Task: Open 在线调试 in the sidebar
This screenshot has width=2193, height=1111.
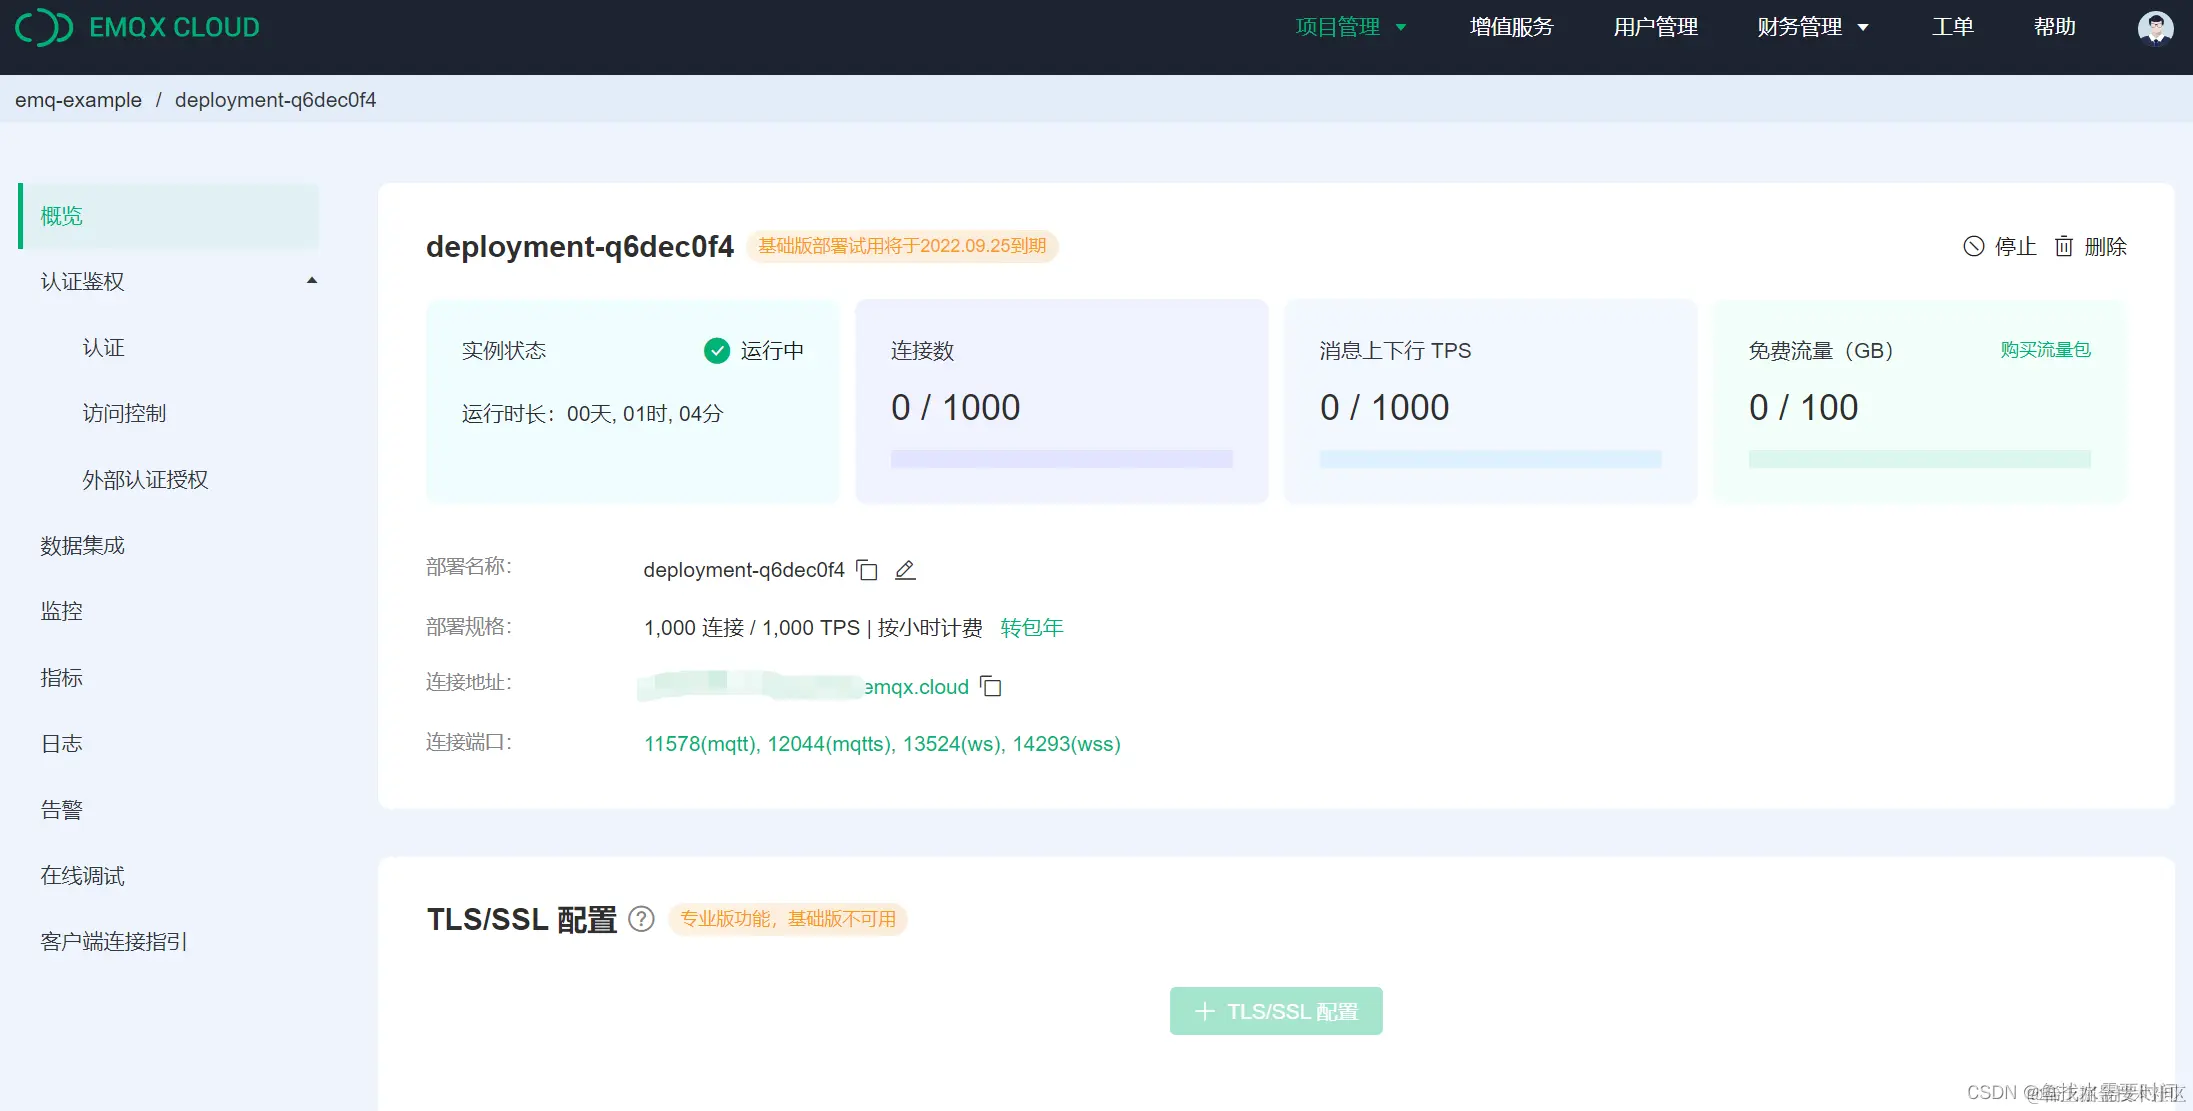Action: tap(83, 875)
